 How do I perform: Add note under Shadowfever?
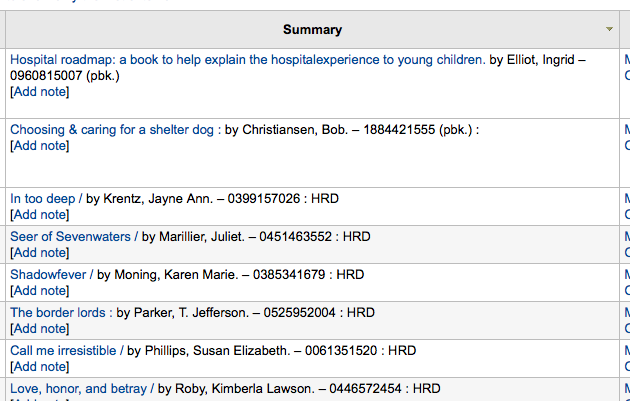point(40,291)
